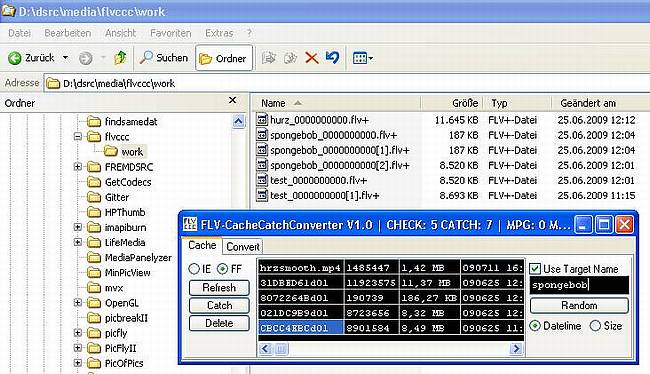Viewport: 650px width, 374px height.
Task: Click the Adresse path field
Action: point(347,83)
